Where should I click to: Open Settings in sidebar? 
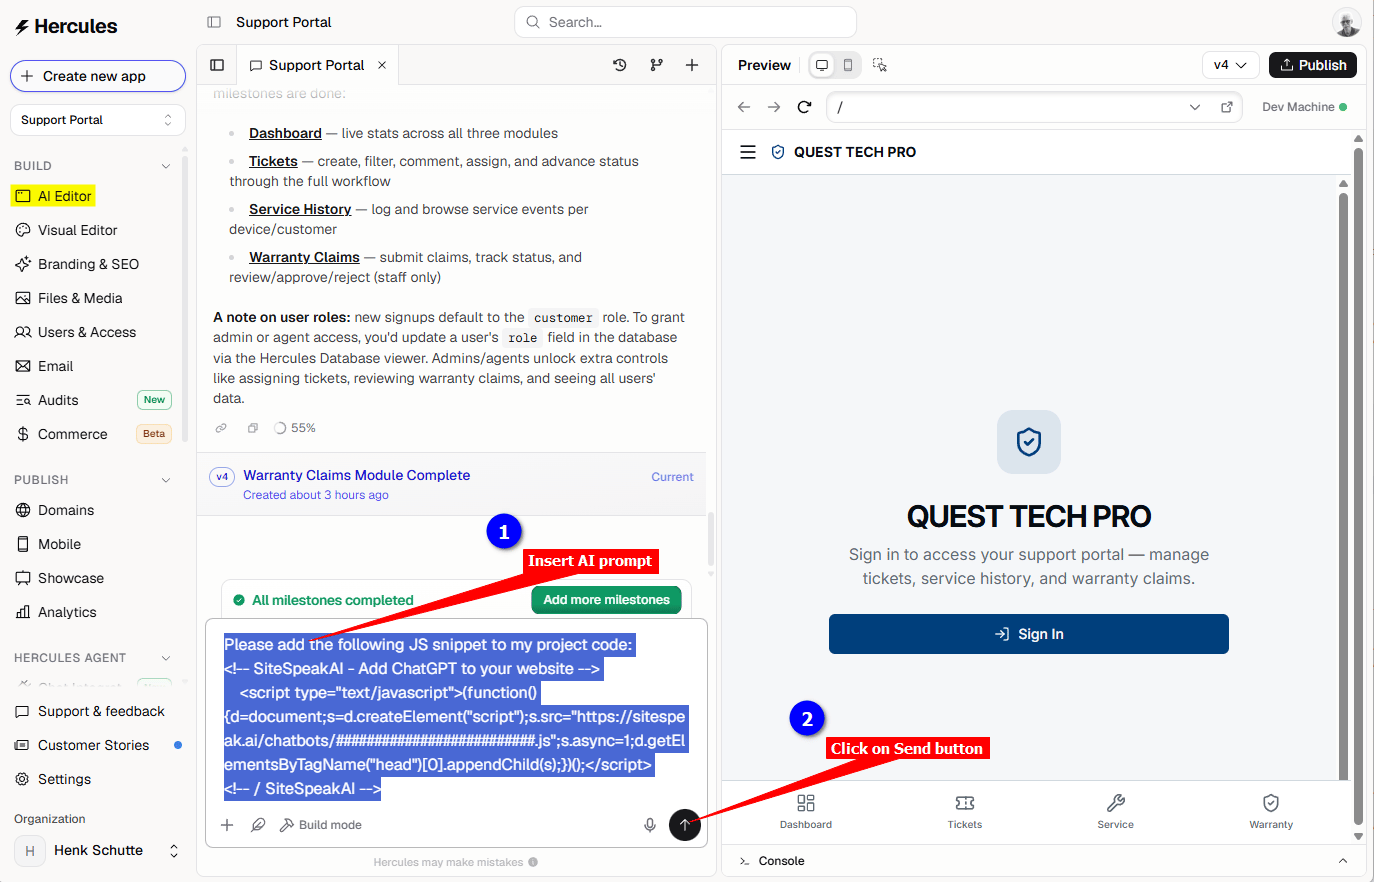(54, 779)
